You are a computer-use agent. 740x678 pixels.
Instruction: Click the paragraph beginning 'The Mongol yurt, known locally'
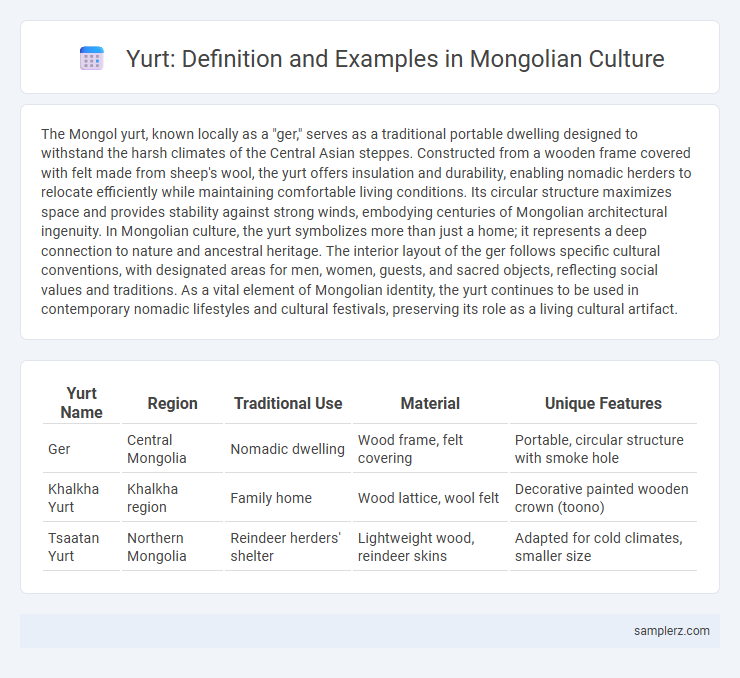tap(366, 221)
